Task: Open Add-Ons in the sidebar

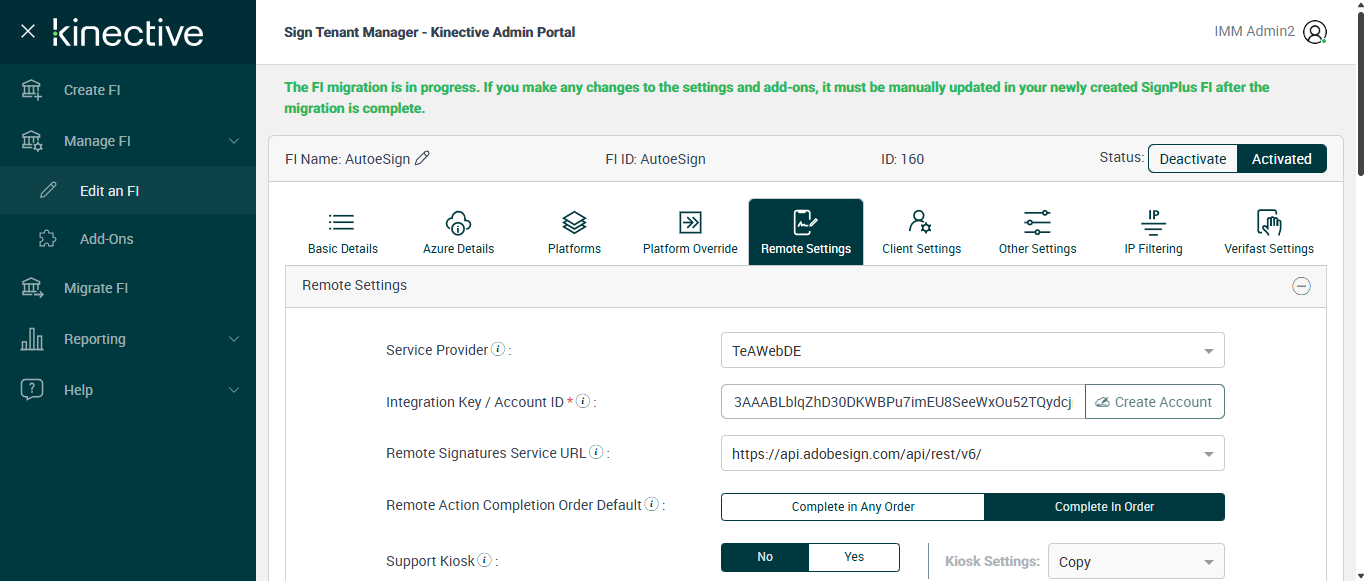Action: pyautogui.click(x=106, y=239)
